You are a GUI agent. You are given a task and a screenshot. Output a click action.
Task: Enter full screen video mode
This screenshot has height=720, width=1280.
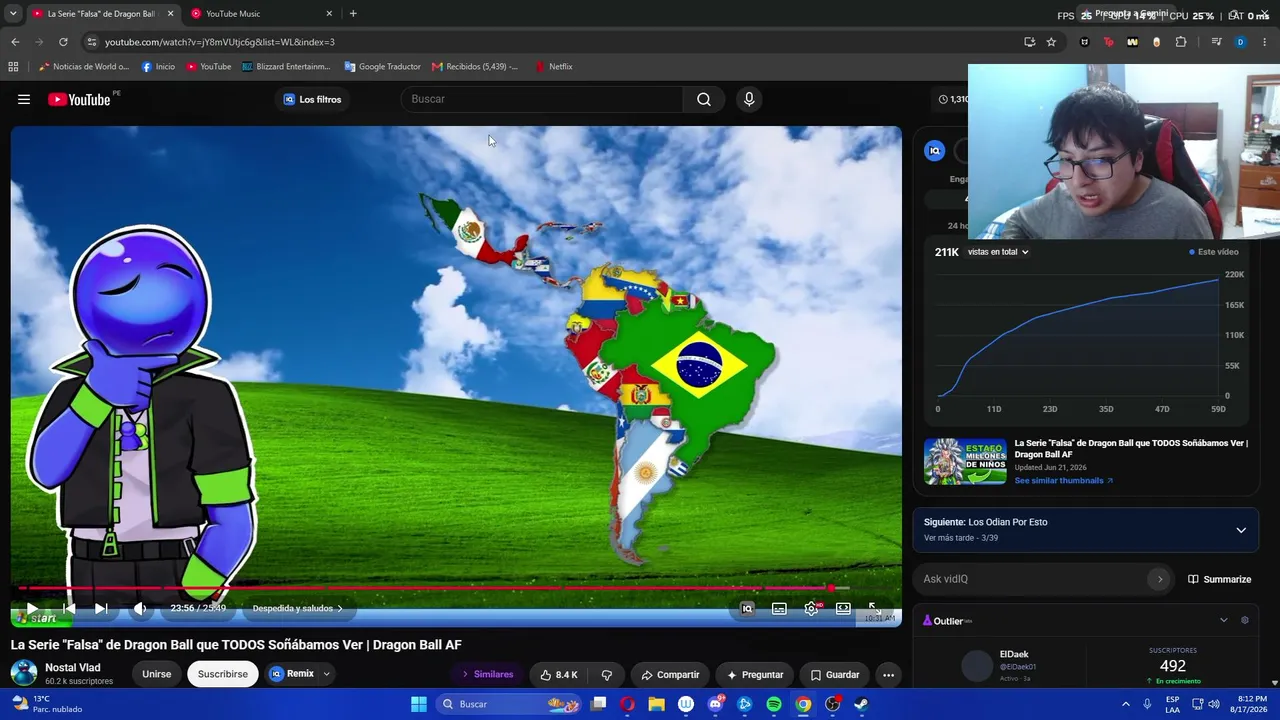tap(873, 608)
